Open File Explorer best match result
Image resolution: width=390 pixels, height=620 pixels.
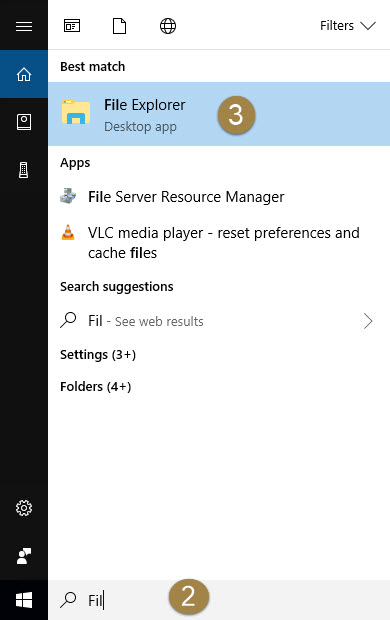[x=219, y=114]
